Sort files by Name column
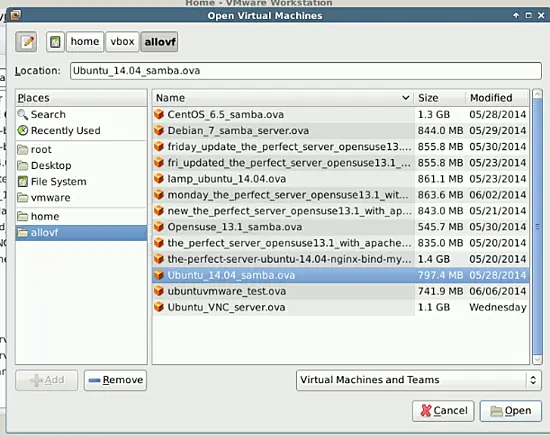The image size is (550, 438). click(283, 98)
